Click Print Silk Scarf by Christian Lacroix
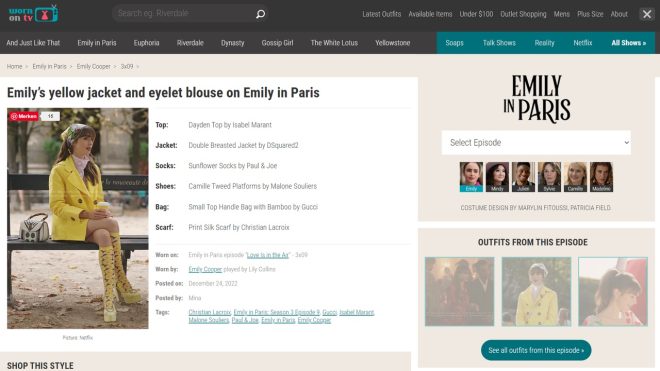Viewport: 660px width, 371px height. (239, 227)
